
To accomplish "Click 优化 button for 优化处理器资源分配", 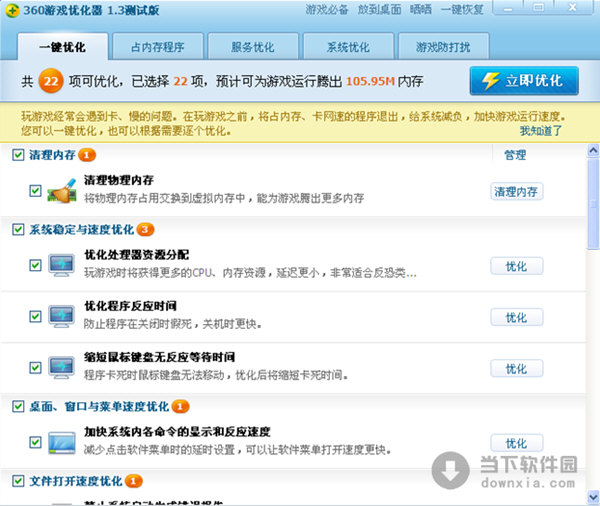I will [516, 266].
